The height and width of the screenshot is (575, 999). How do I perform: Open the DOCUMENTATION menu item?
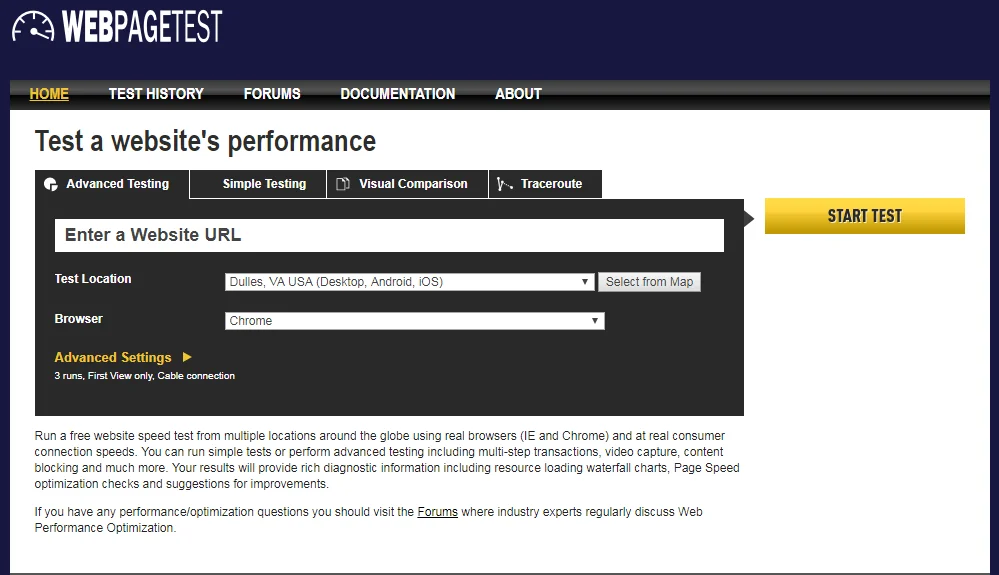pos(397,94)
